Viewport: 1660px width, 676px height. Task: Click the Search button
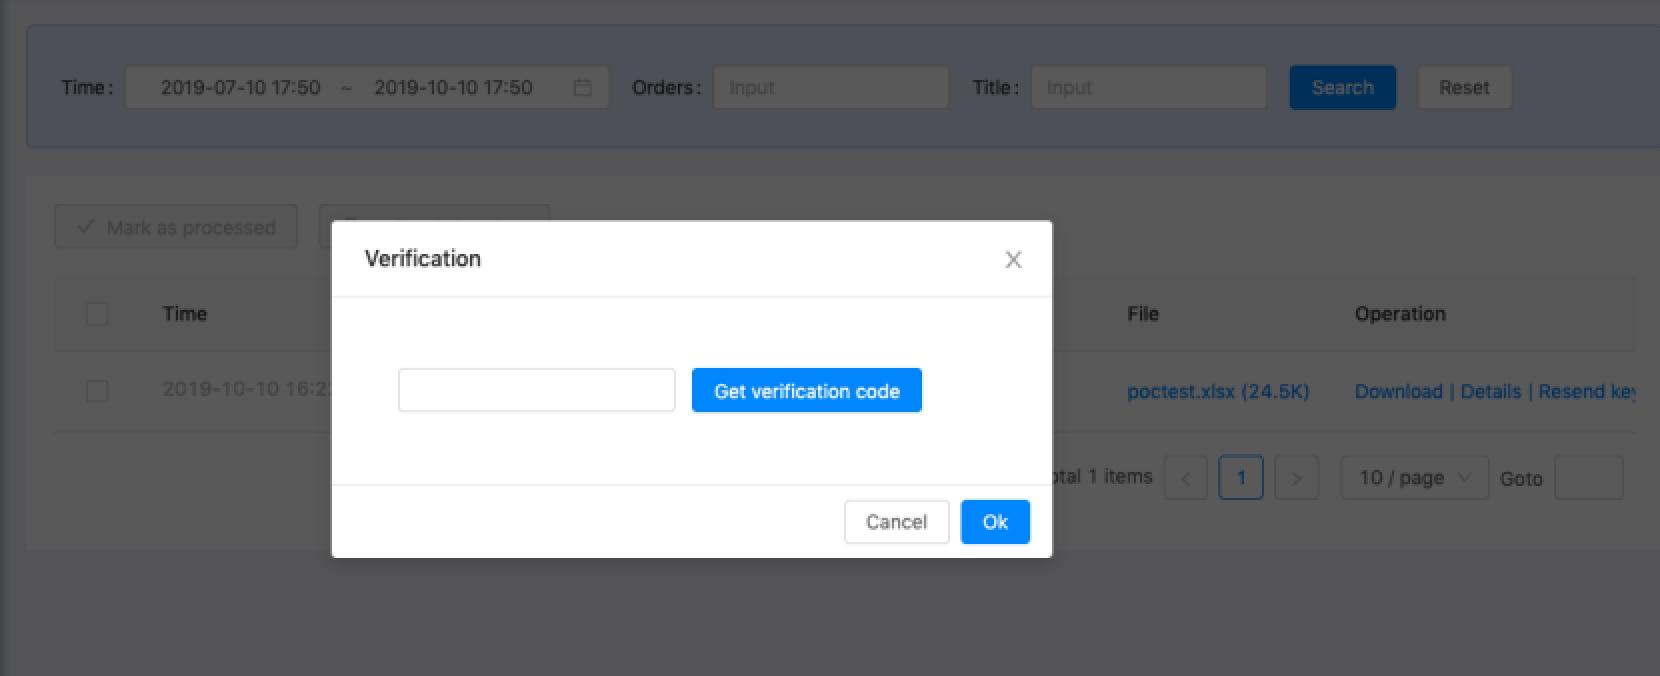point(1342,88)
